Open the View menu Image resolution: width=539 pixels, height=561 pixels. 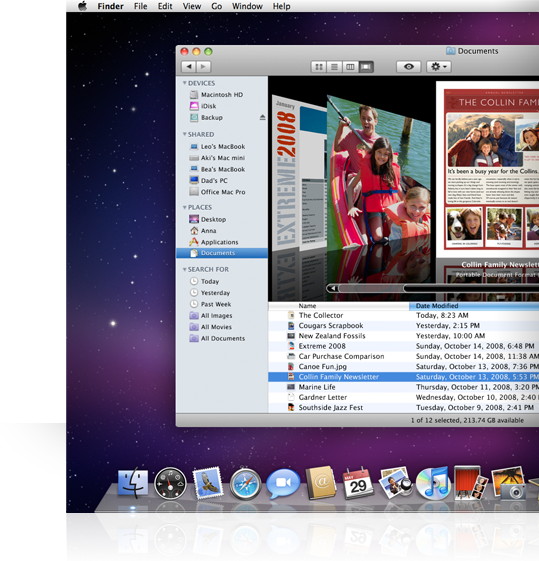pyautogui.click(x=192, y=6)
